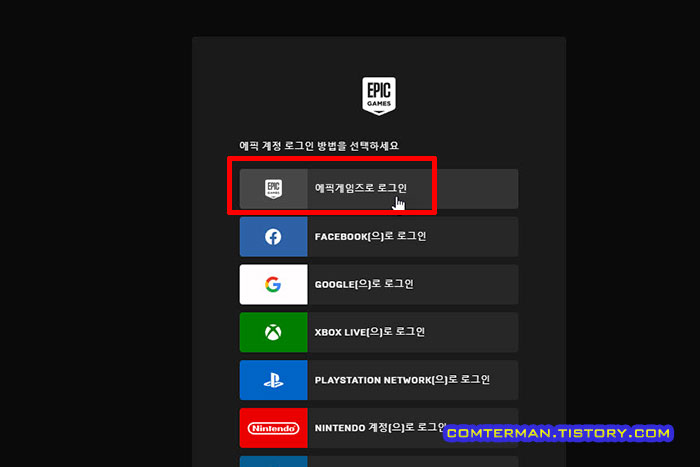Choose FACEBOOK(으)로 로그인 option
700x467 pixels.
[379, 237]
